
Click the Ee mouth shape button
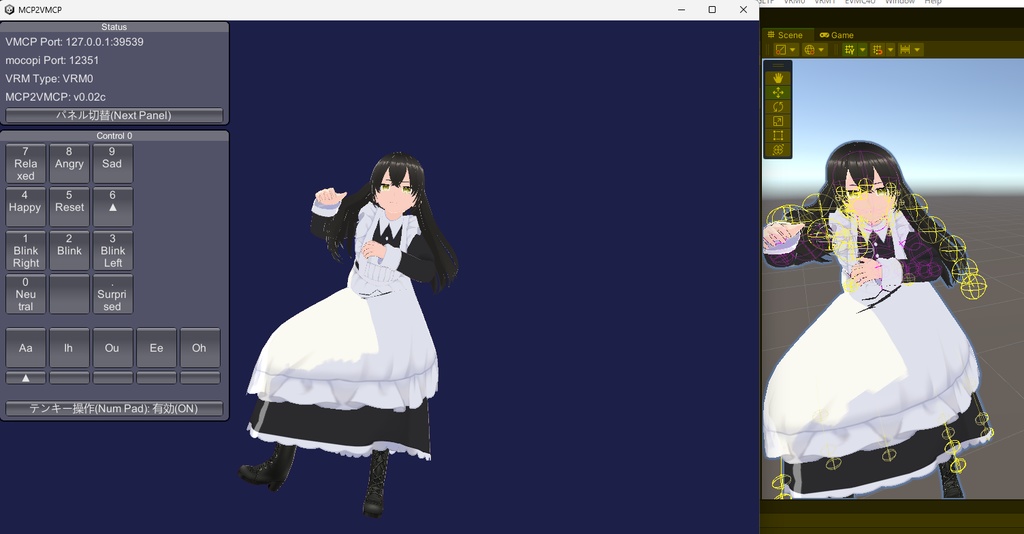pyautogui.click(x=156, y=348)
